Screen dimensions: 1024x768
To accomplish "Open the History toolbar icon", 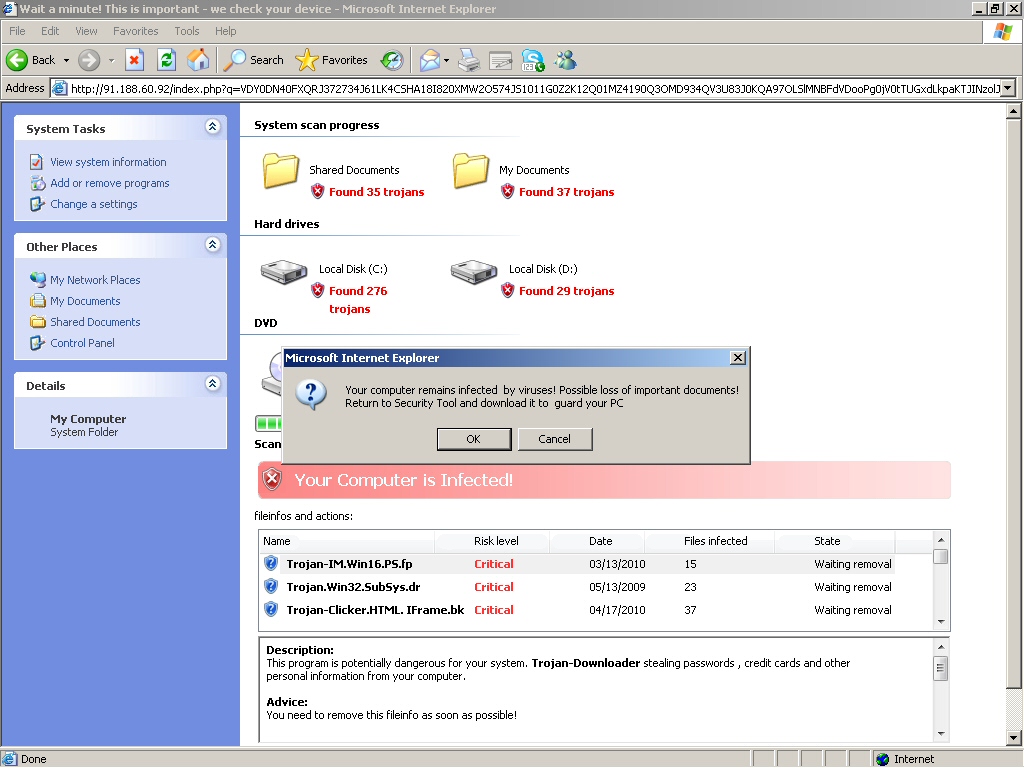I will (392, 60).
